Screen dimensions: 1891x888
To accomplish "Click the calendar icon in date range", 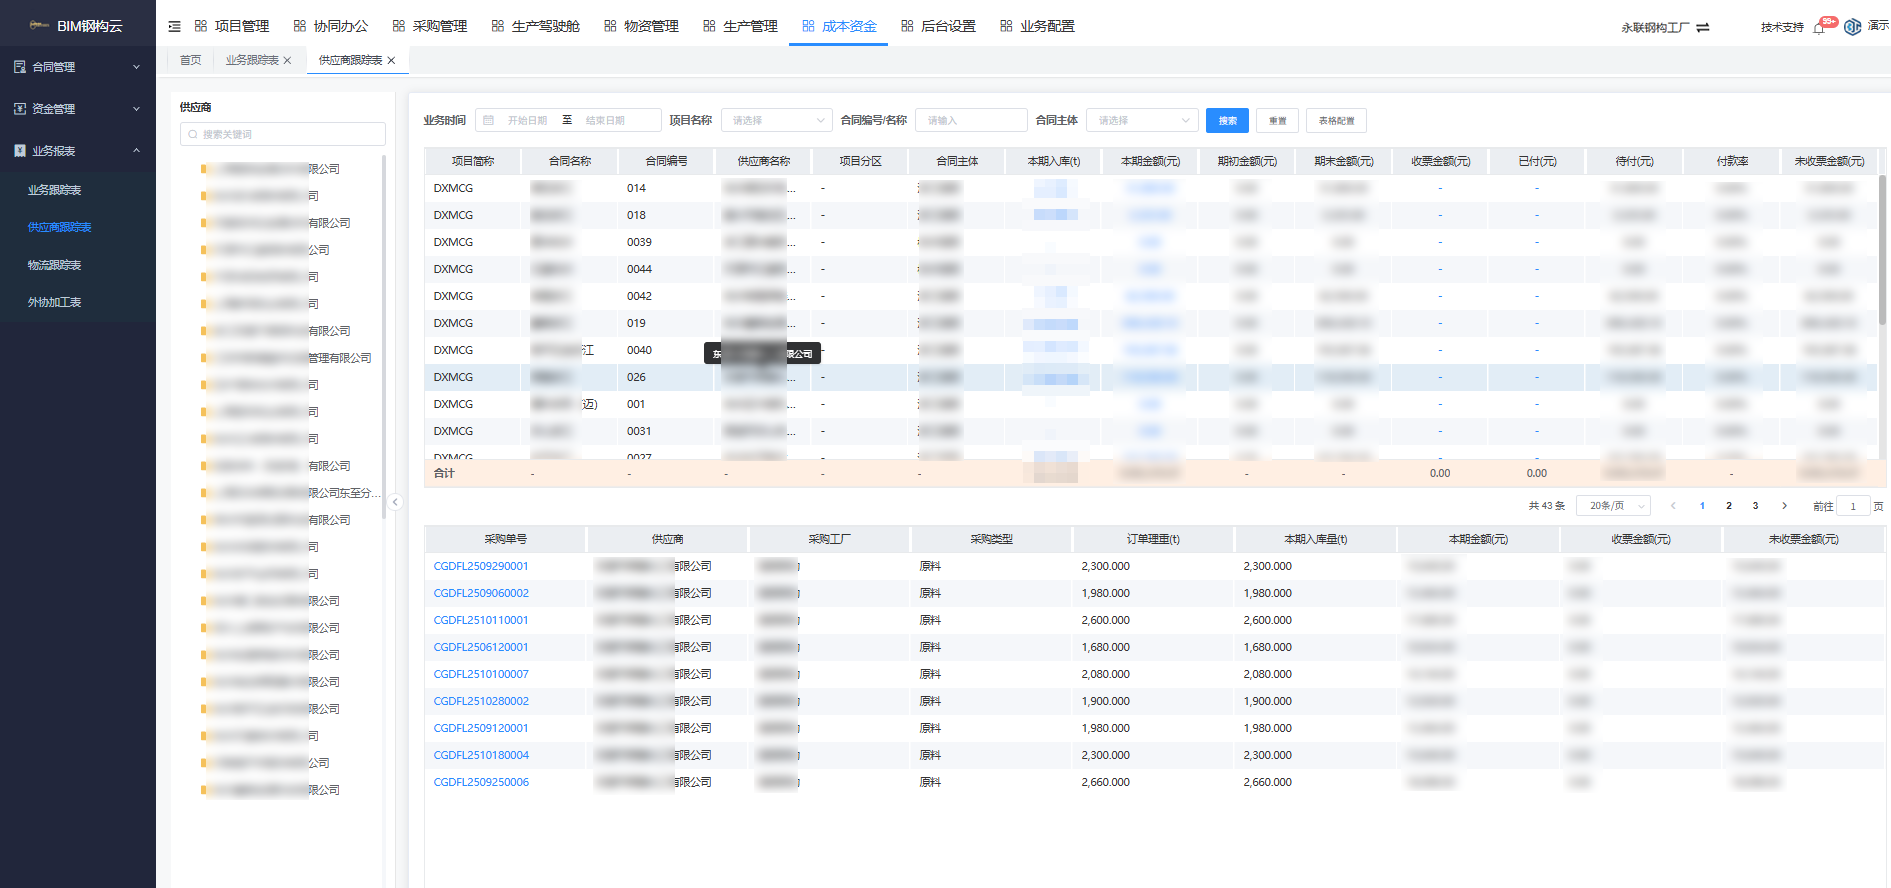I will click(488, 120).
